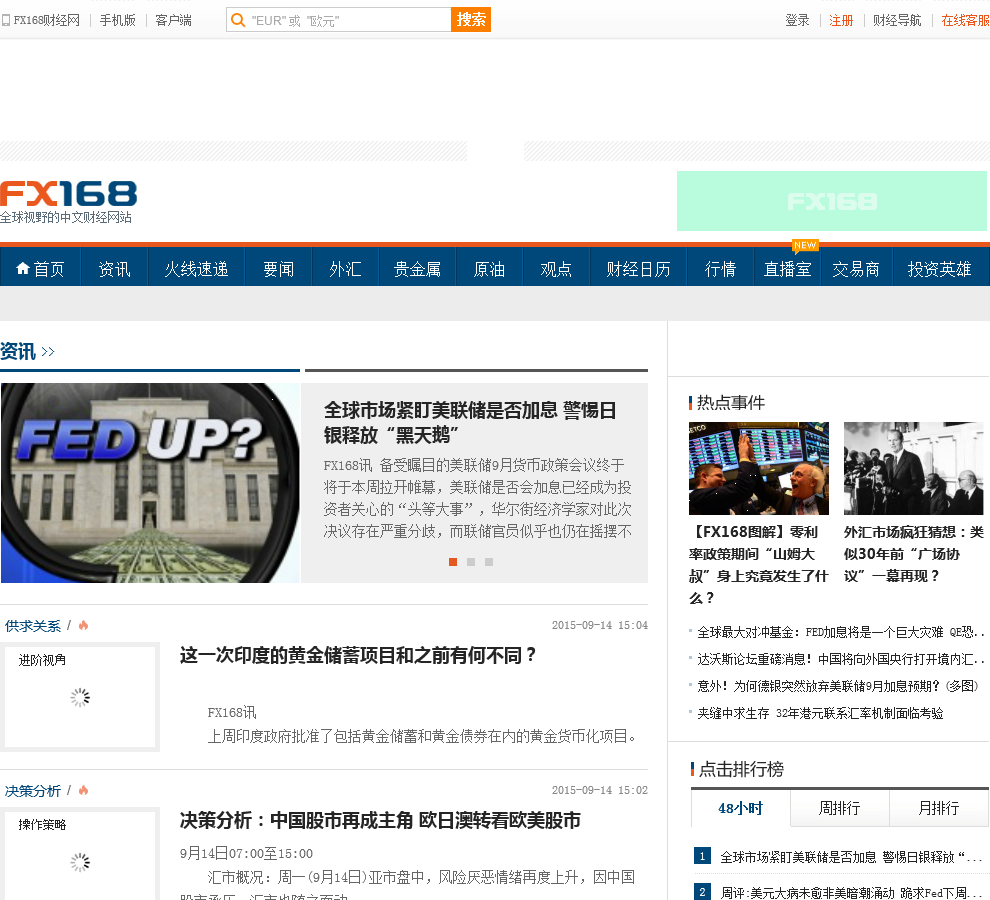Select the third carousel dot indicator
Image resolution: width=990 pixels, height=900 pixels.
[489, 561]
